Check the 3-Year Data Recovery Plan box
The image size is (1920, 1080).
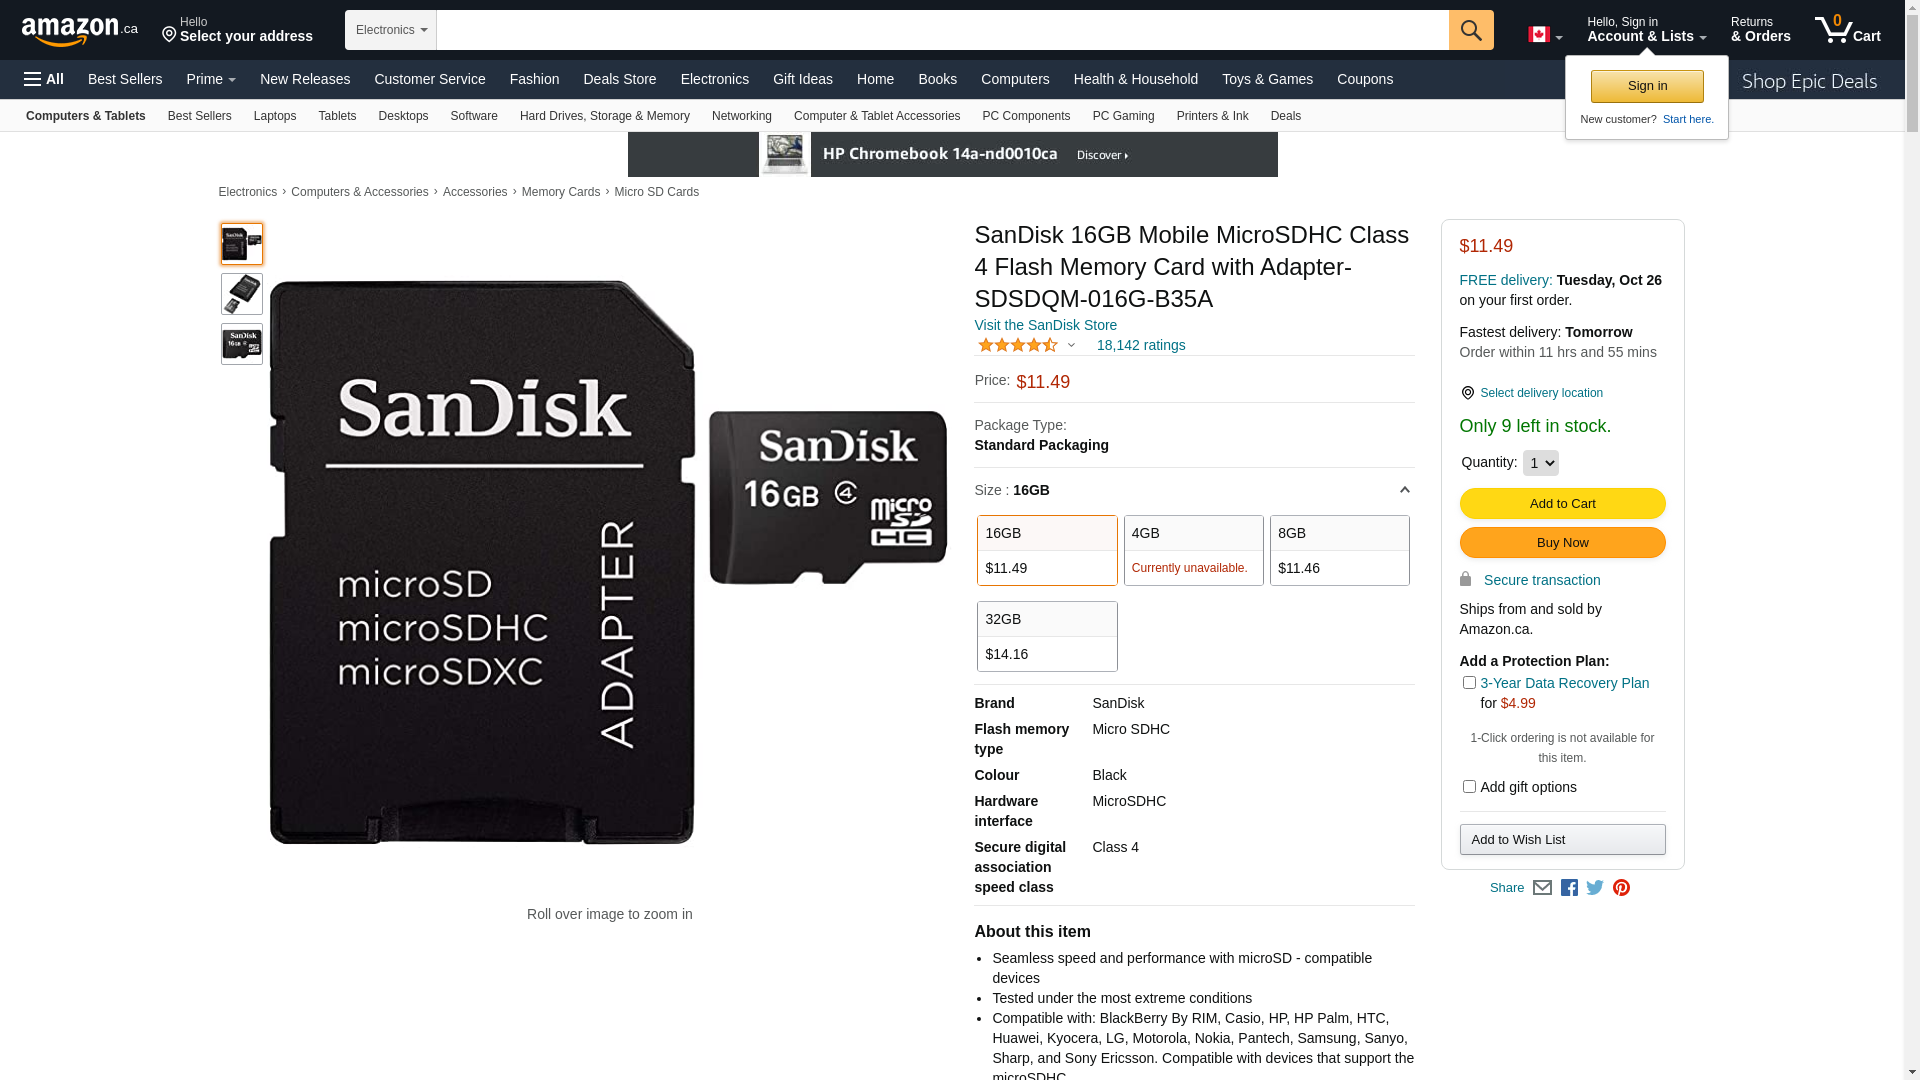tap(1468, 683)
